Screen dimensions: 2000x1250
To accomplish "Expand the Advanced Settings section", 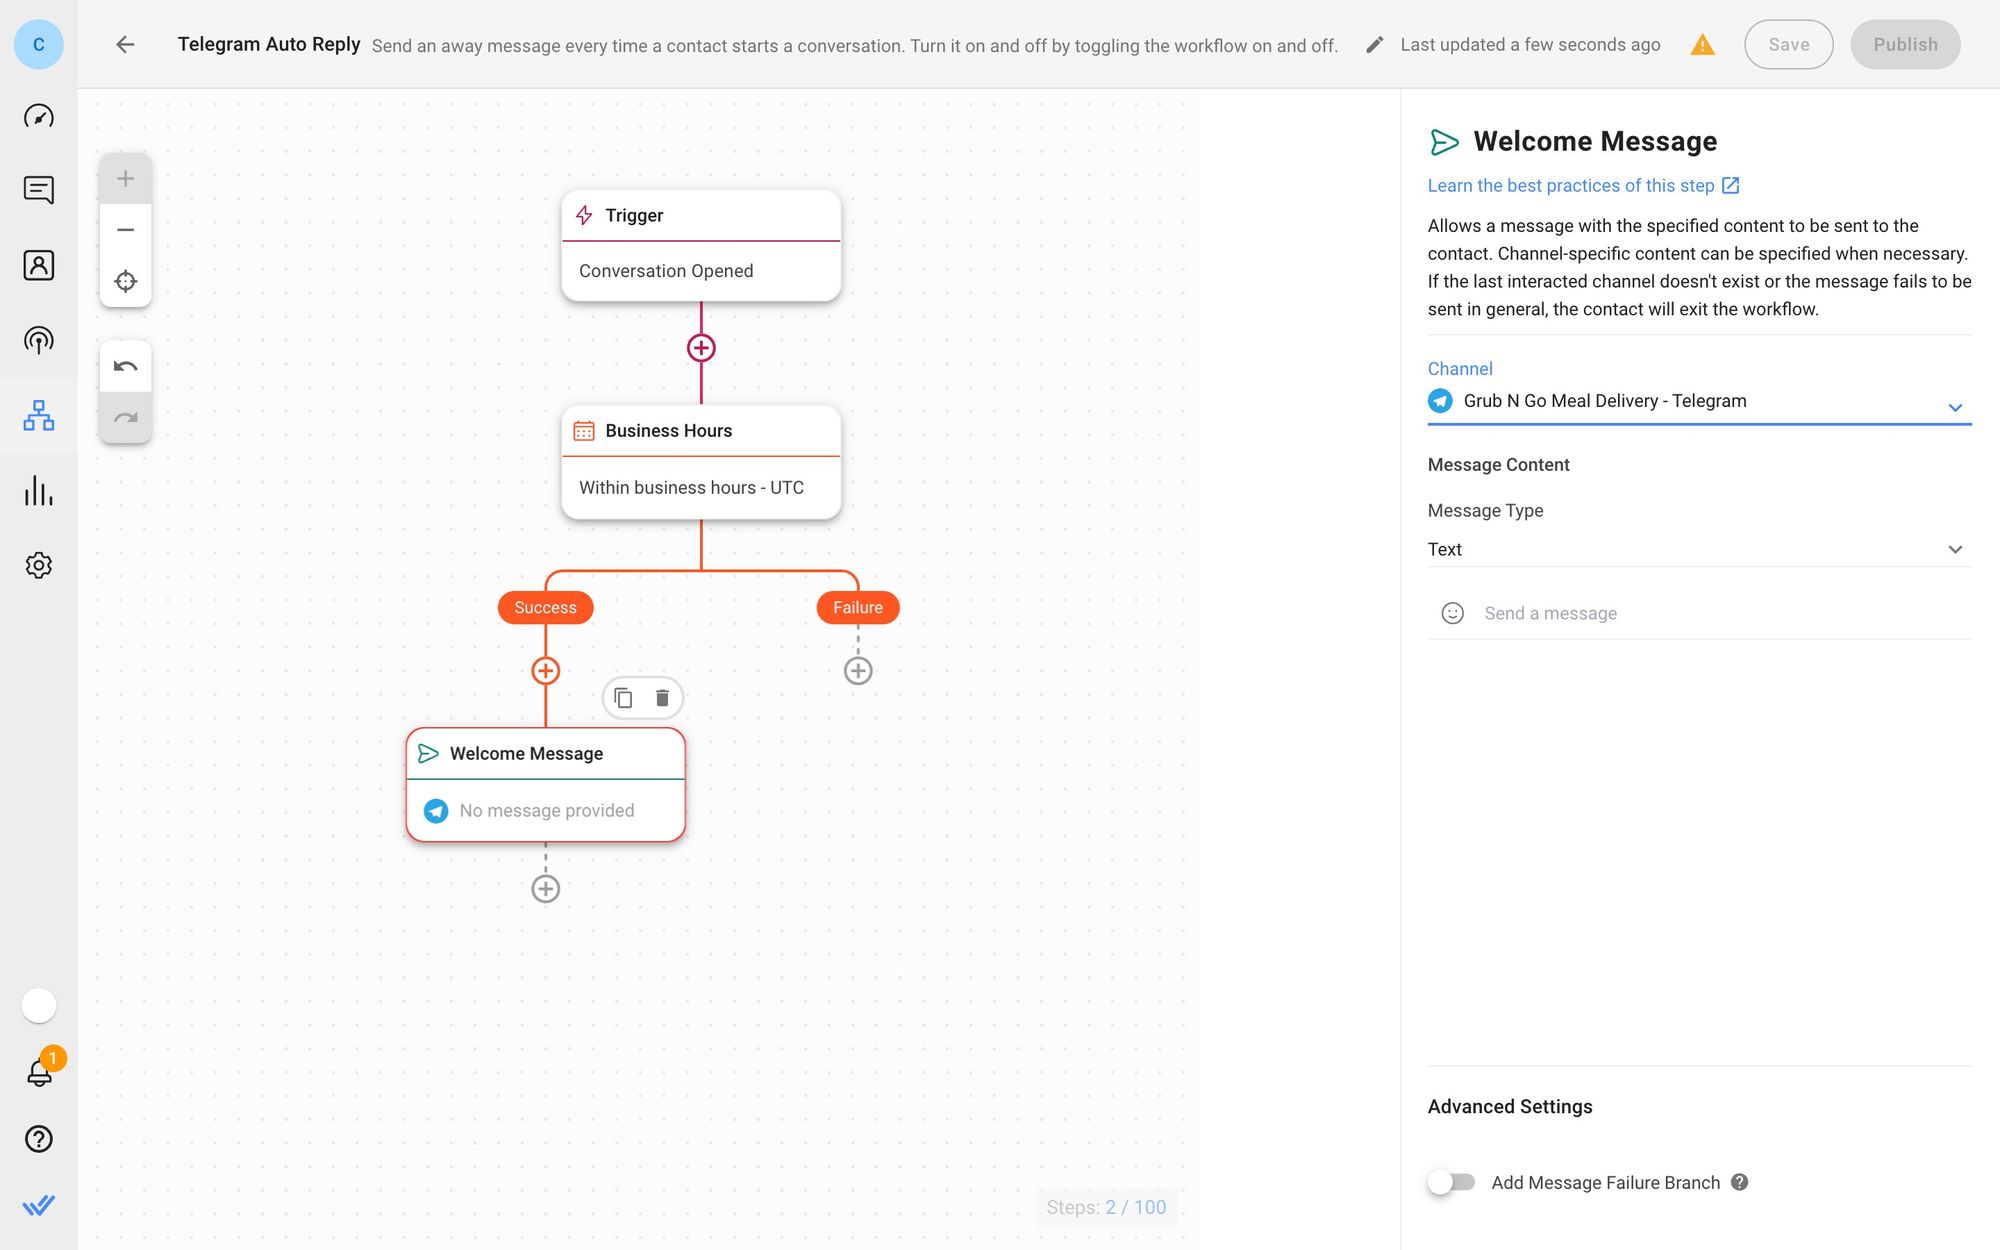I will tap(1509, 1106).
